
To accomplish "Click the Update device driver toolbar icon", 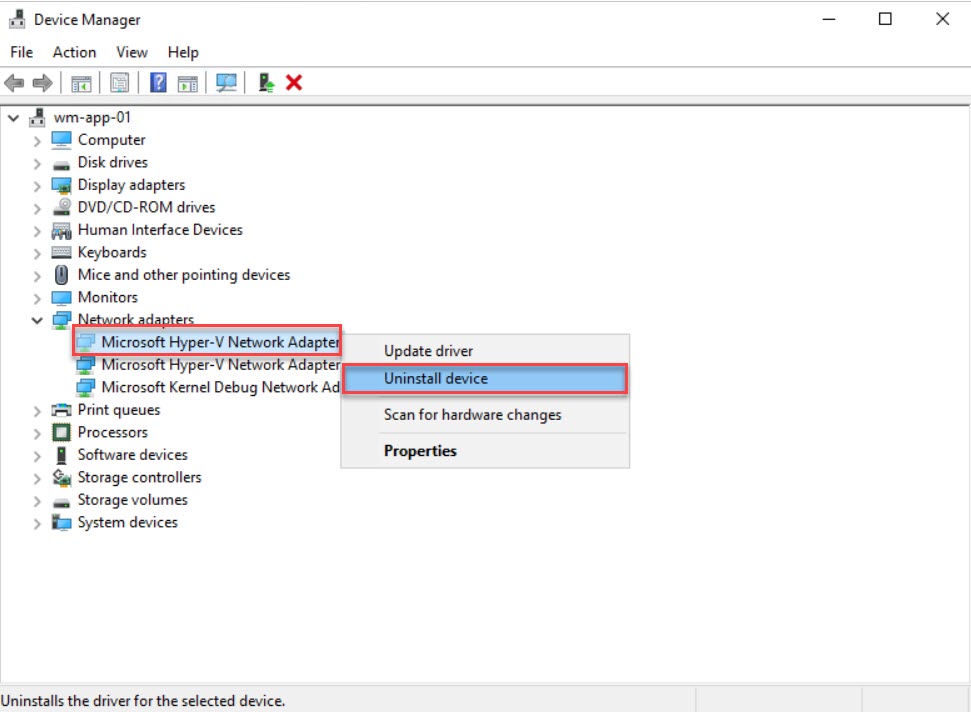I will pyautogui.click(x=266, y=83).
